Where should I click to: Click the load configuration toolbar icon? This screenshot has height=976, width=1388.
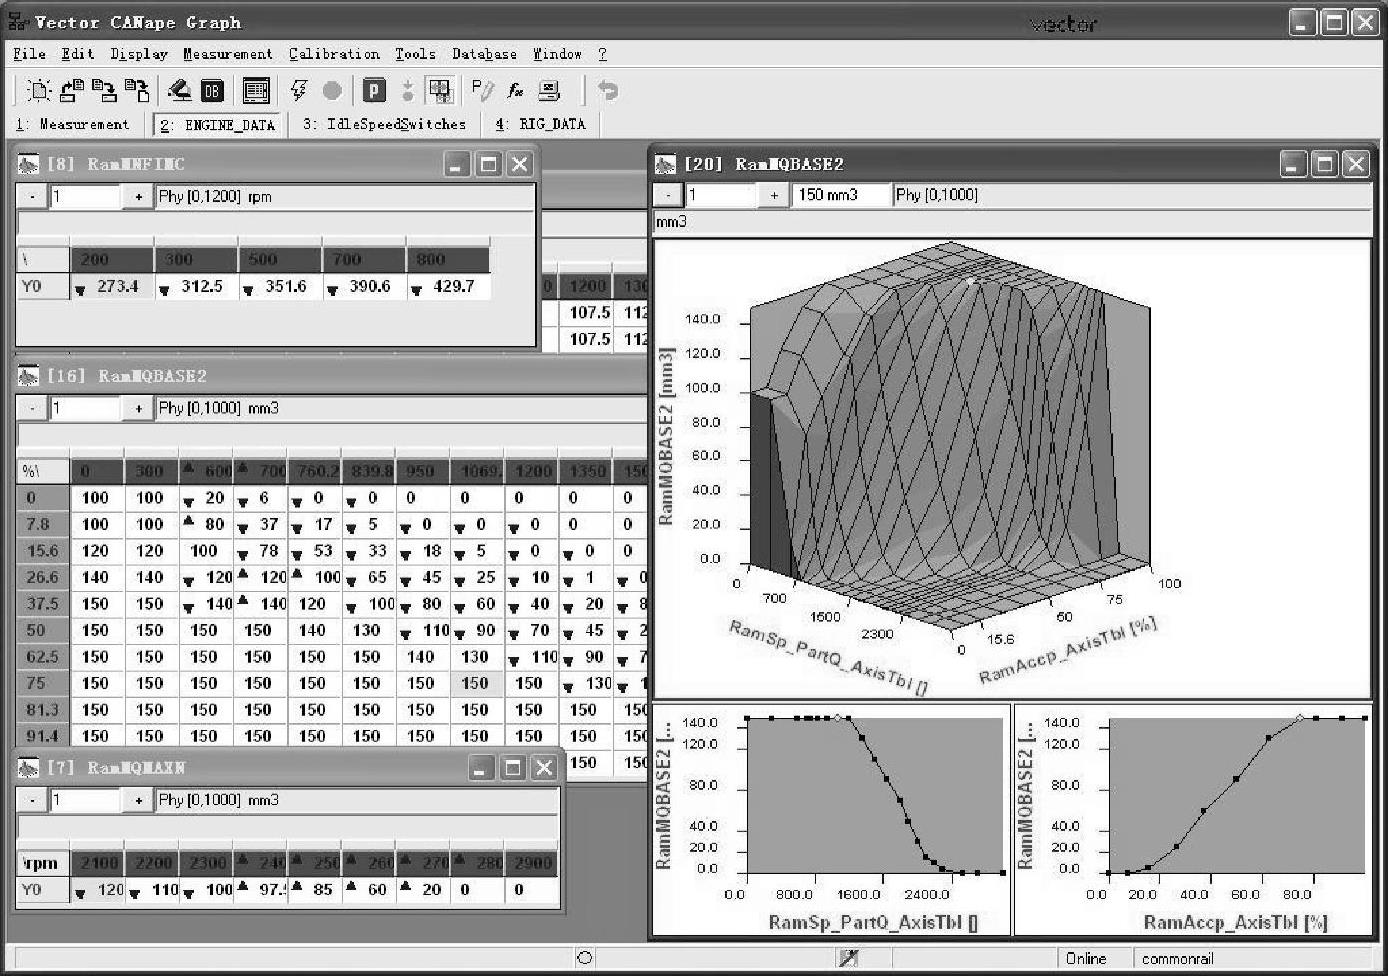71,91
